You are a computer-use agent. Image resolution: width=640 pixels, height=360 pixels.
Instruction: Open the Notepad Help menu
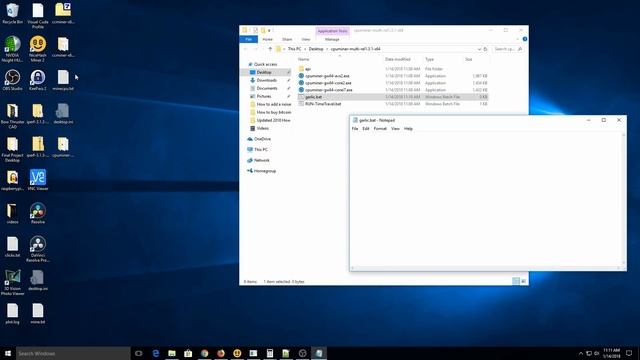coord(408,129)
